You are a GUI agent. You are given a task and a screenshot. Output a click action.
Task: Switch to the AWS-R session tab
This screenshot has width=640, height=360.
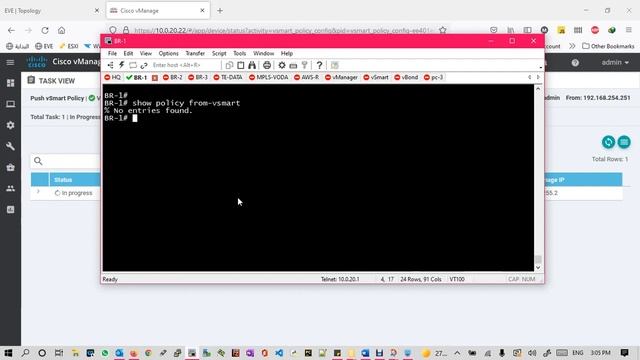point(307,77)
